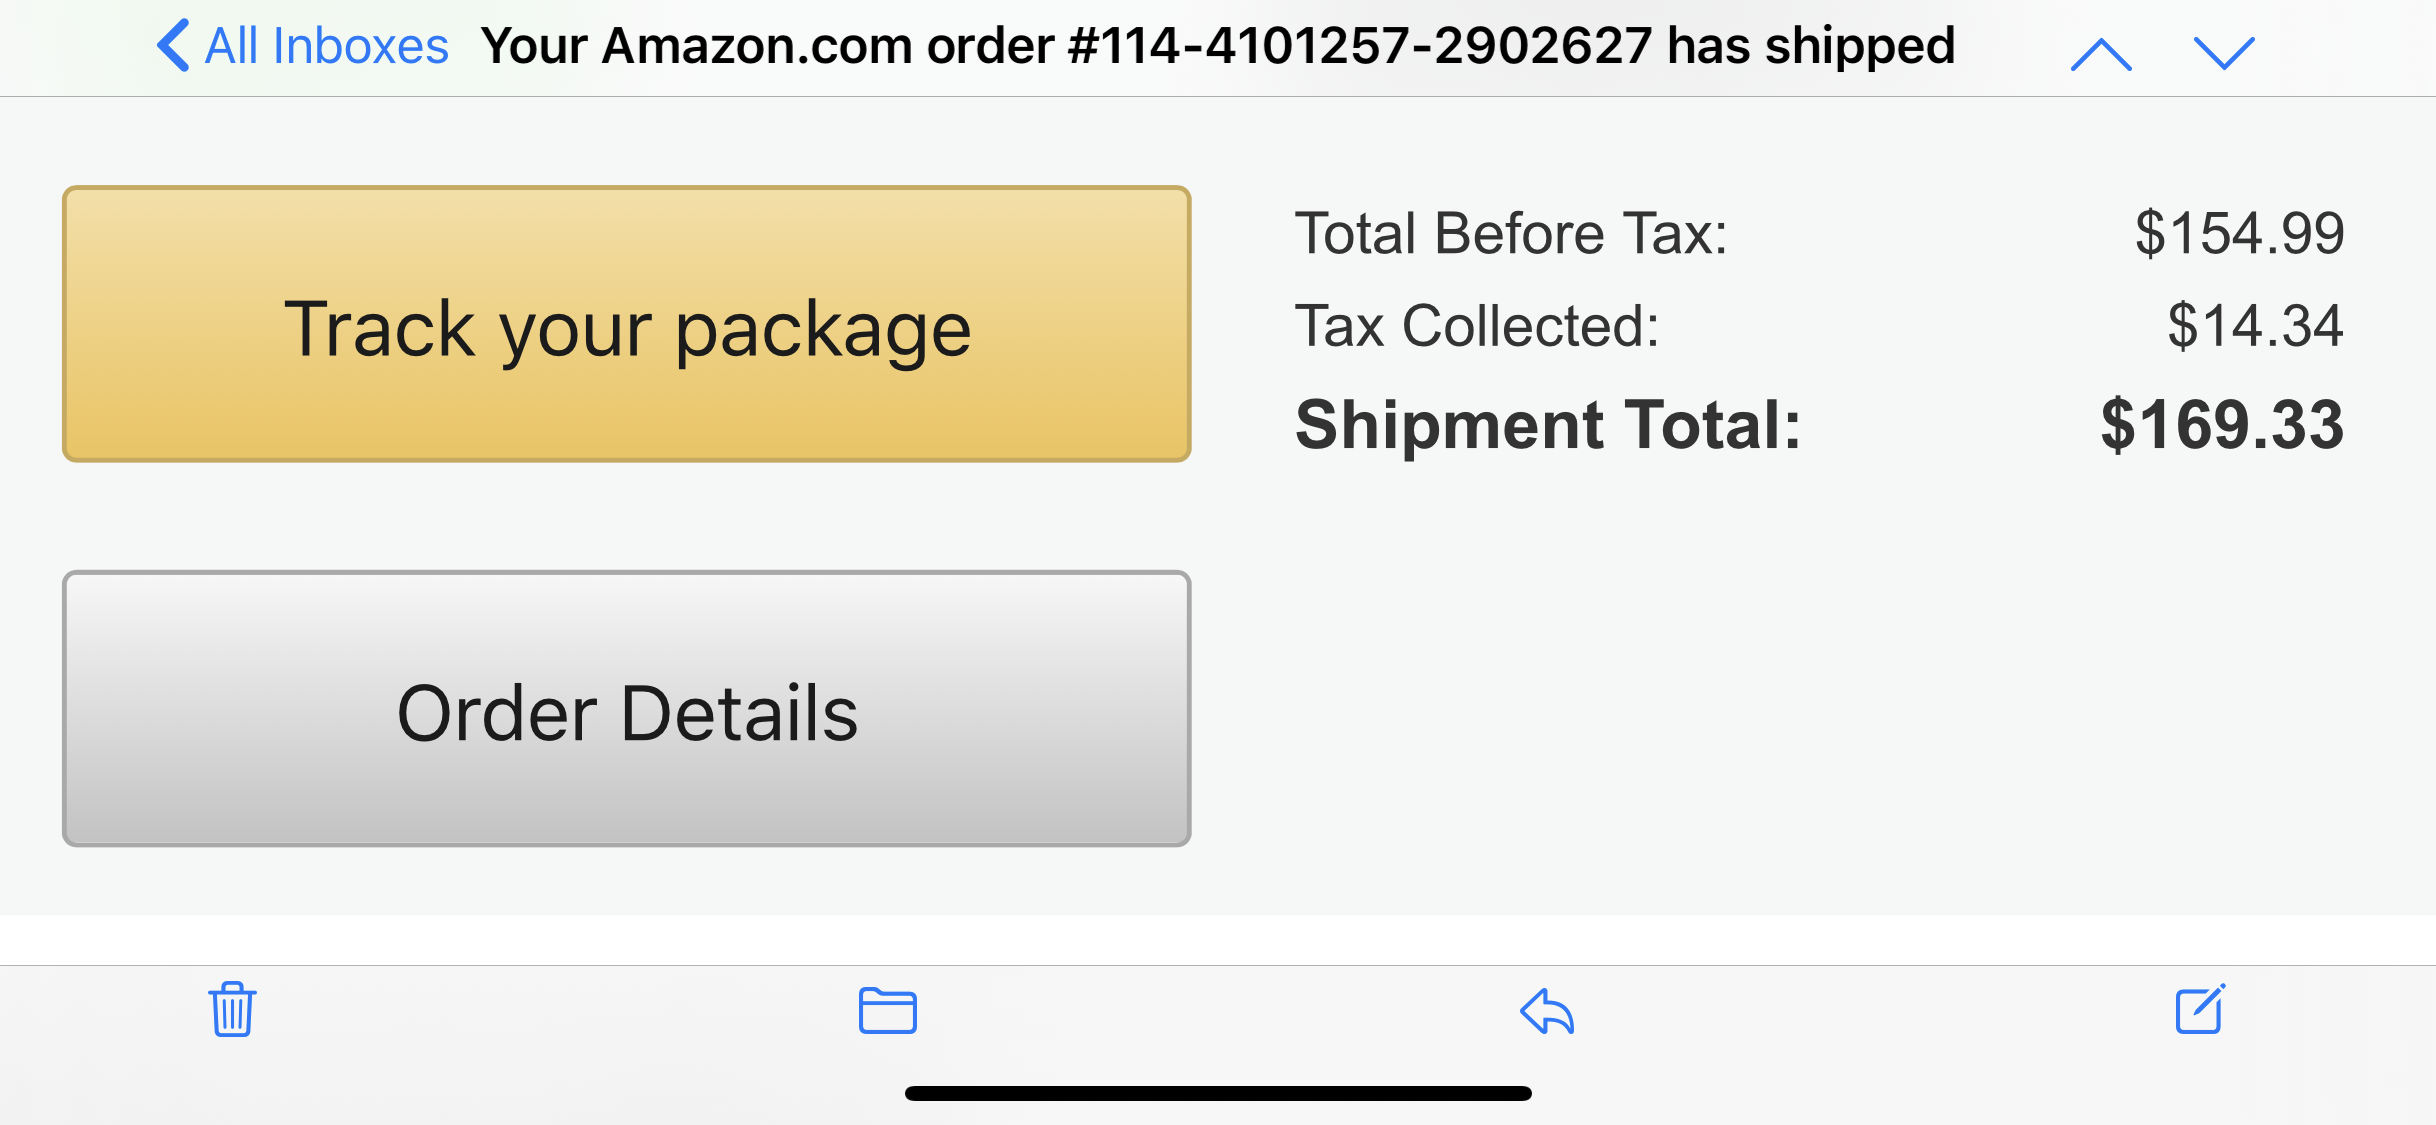This screenshot has width=2436, height=1125.
Task: Go to next message with down arrow
Action: click(2224, 54)
